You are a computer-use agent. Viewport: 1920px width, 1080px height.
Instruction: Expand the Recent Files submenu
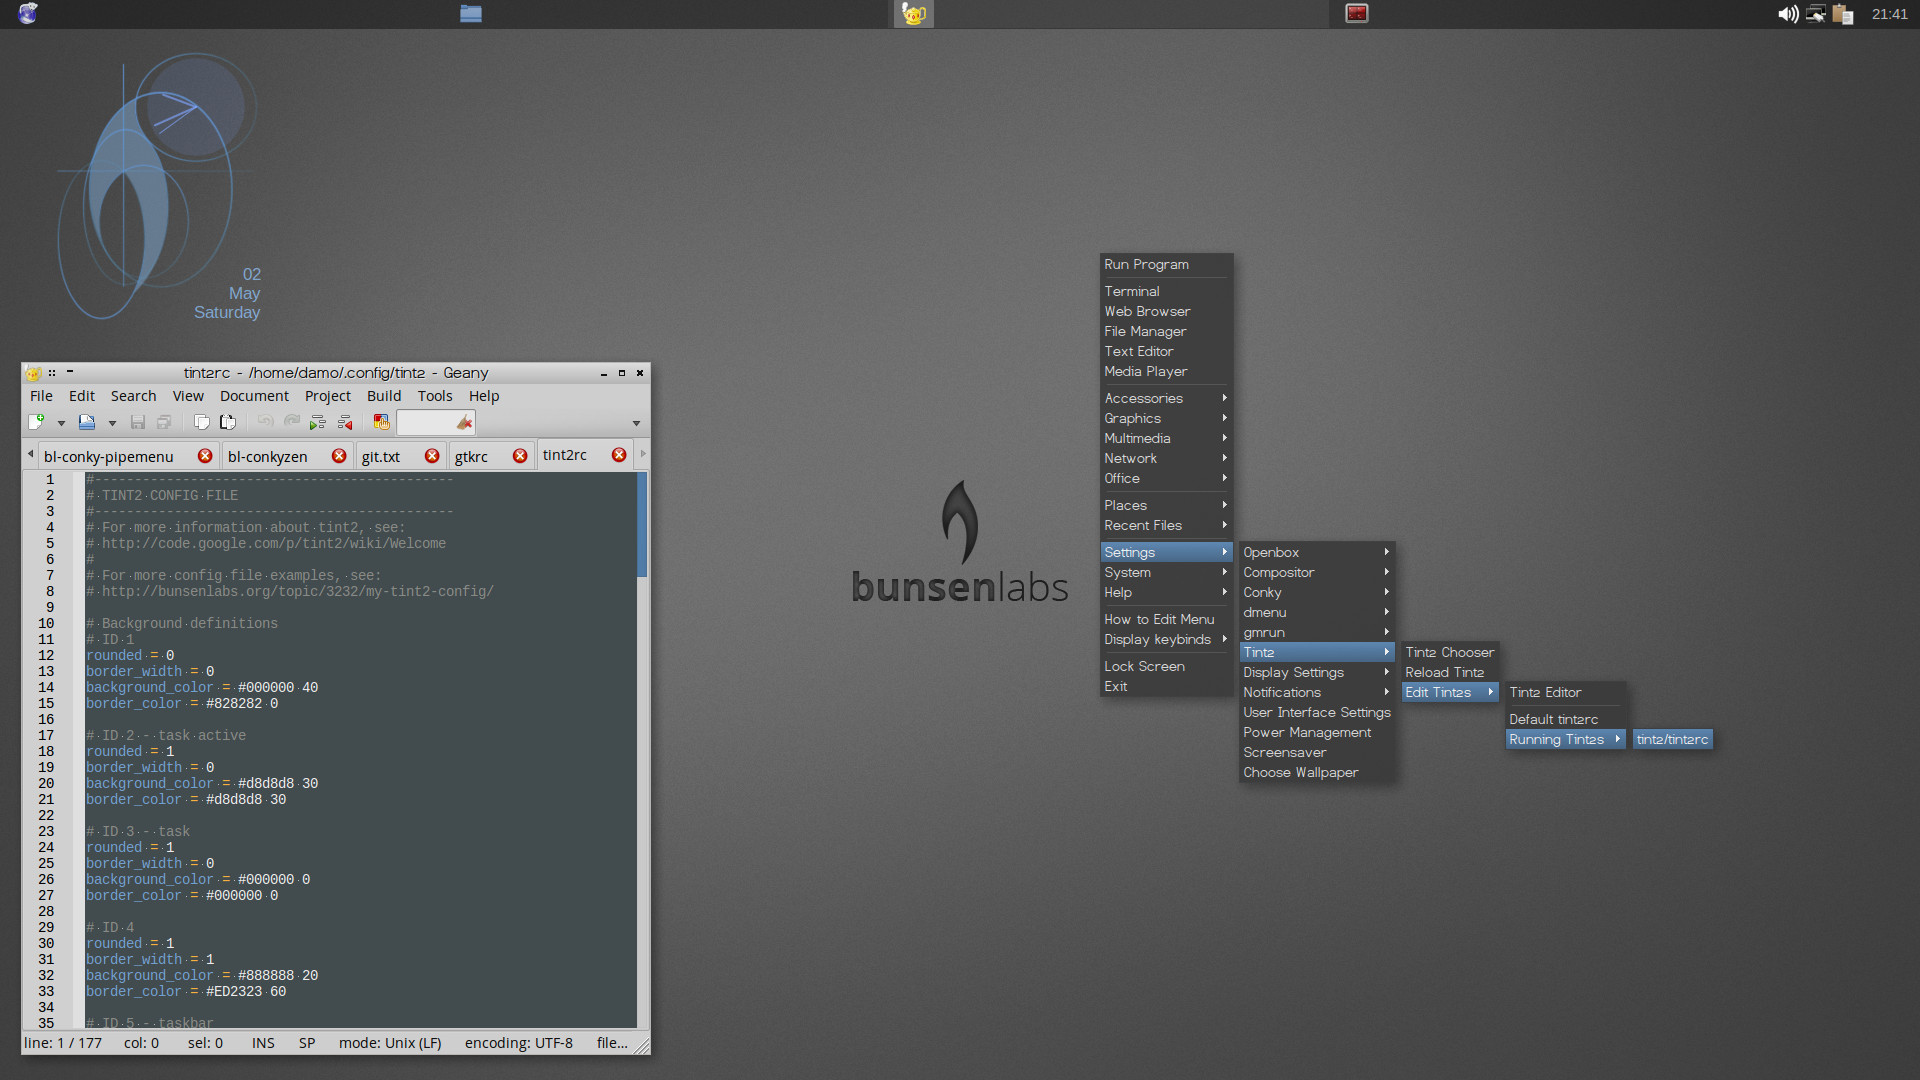point(1166,526)
